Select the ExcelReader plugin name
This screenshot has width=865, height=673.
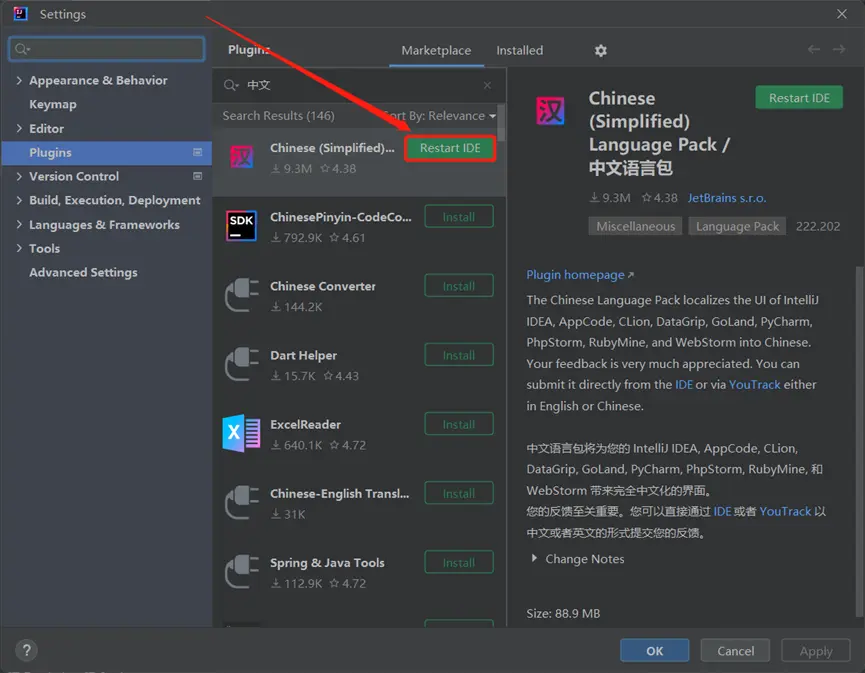pyautogui.click(x=305, y=425)
